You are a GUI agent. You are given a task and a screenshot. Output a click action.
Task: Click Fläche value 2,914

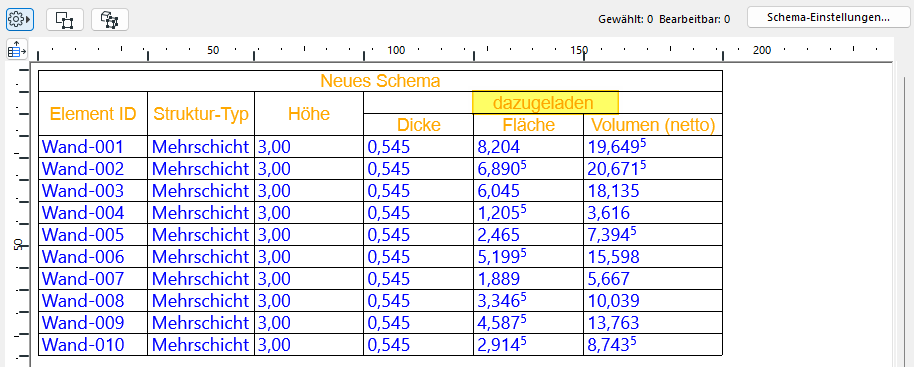[x=529, y=345]
